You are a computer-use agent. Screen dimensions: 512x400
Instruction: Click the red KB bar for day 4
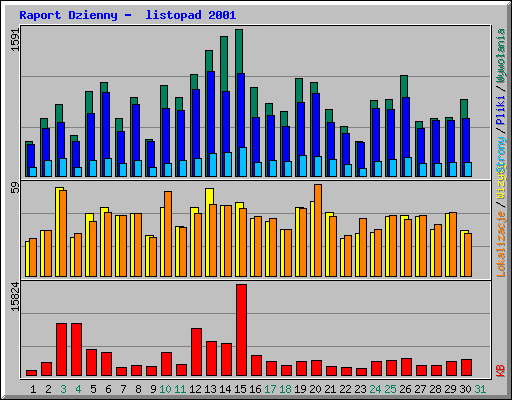click(77, 349)
